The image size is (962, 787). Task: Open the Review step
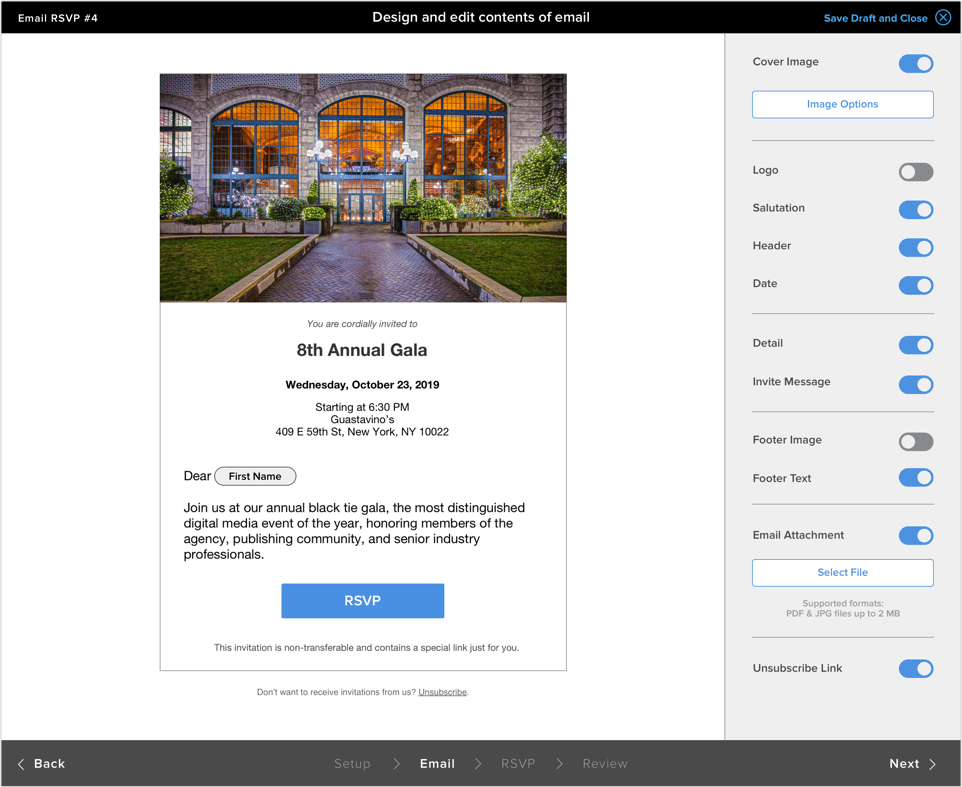pyautogui.click(x=605, y=764)
